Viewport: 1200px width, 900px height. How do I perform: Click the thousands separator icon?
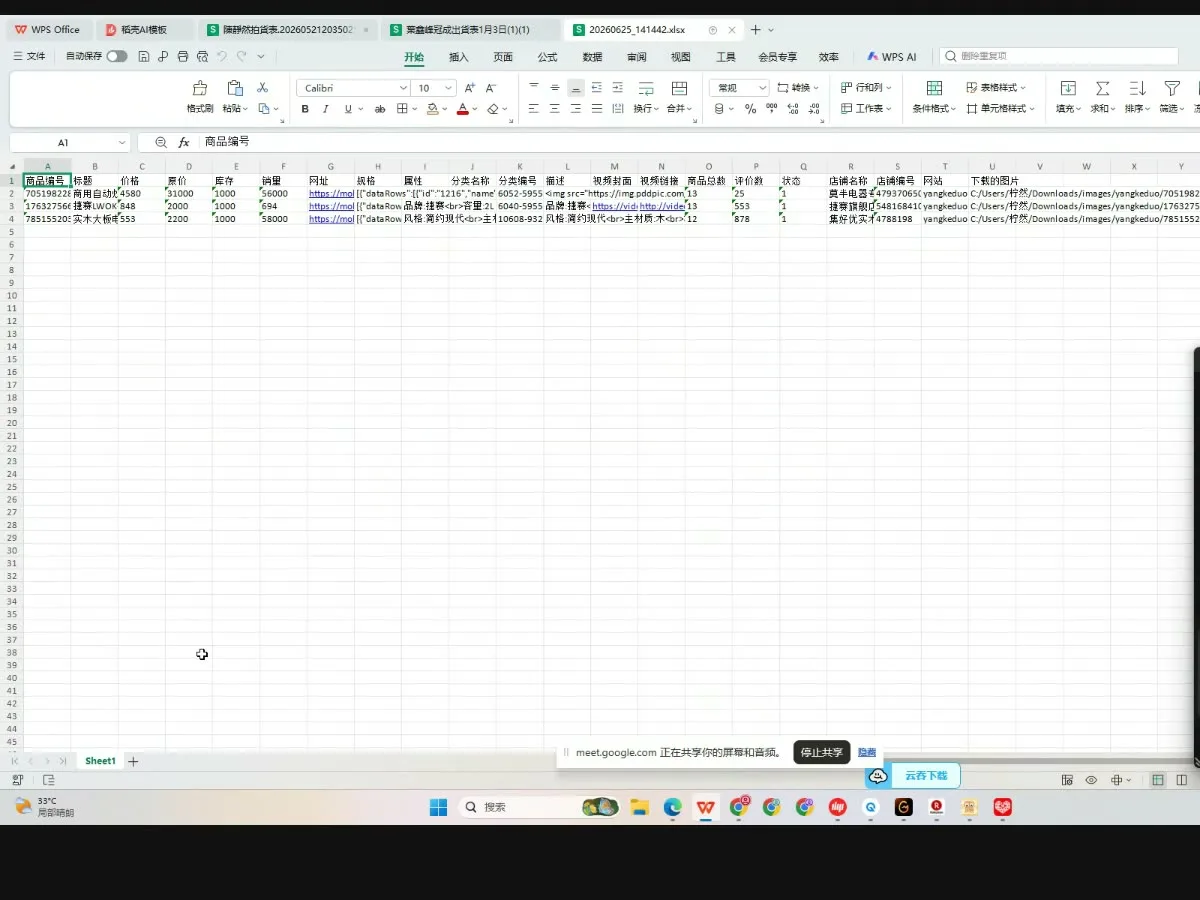(x=770, y=109)
